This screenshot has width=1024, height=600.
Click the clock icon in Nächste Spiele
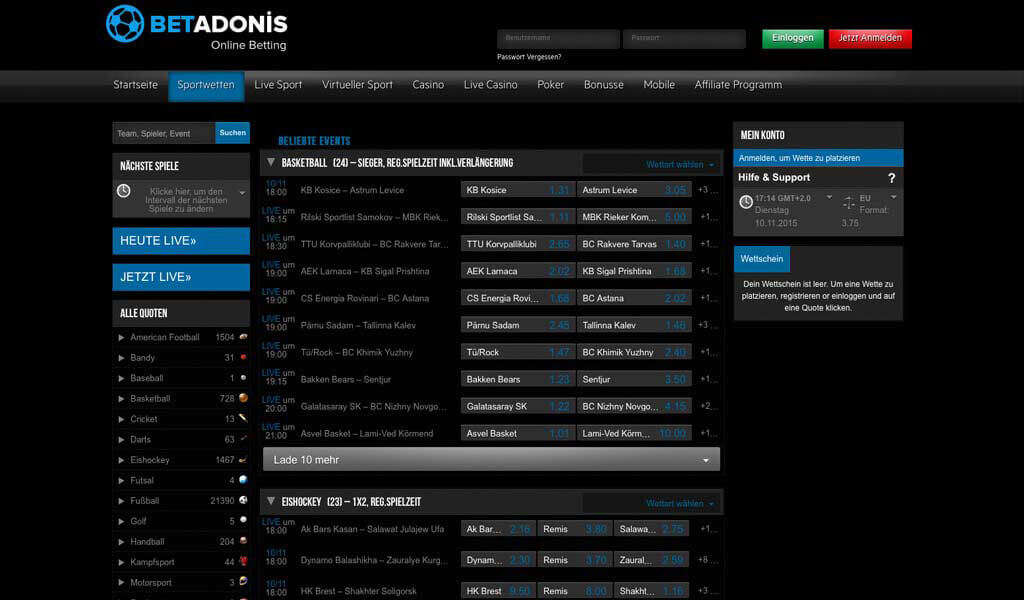[x=123, y=191]
